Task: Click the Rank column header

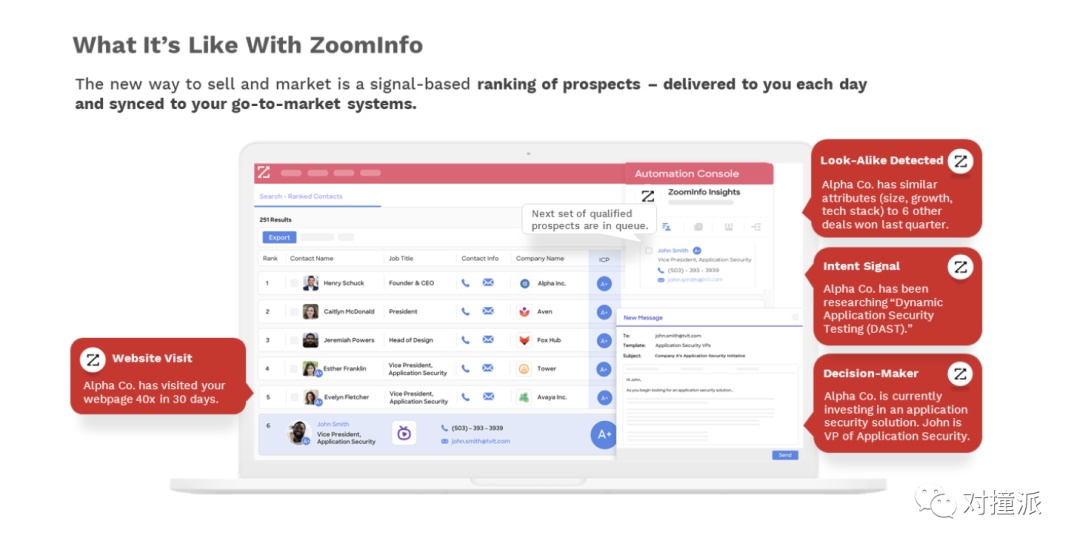Action: (270, 259)
